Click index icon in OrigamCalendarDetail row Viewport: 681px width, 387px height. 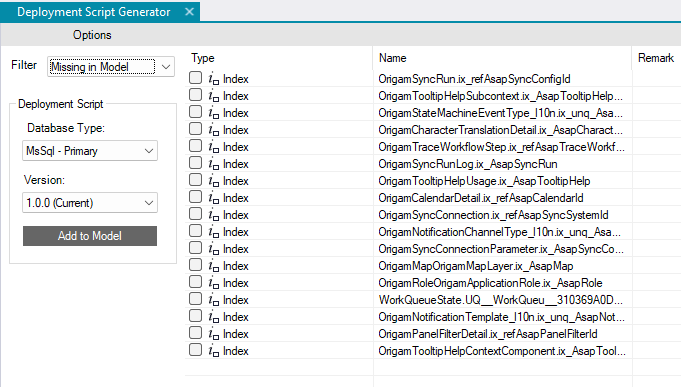(213, 198)
